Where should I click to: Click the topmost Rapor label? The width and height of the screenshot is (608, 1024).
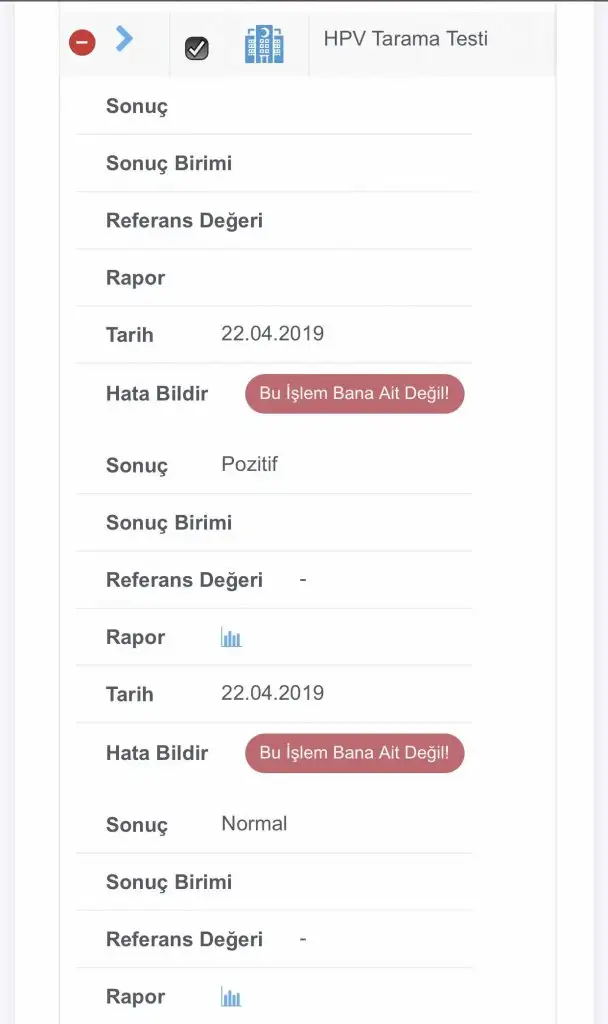click(x=135, y=277)
